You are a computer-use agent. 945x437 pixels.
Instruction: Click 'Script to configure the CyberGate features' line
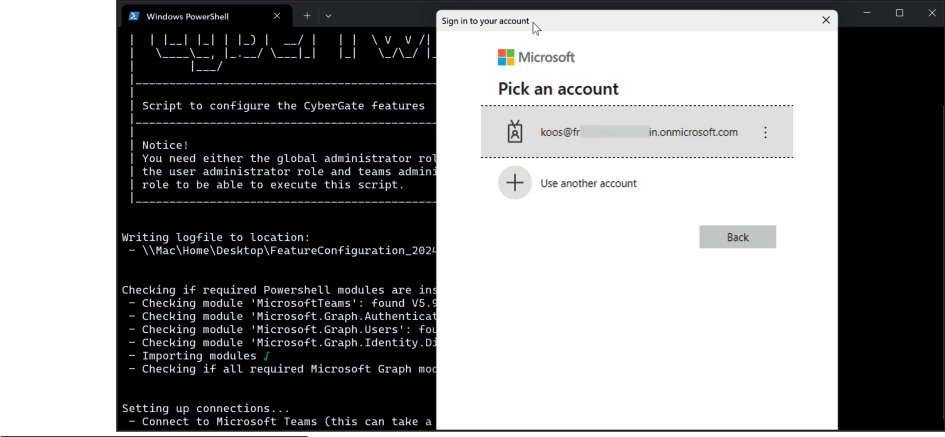point(283,106)
